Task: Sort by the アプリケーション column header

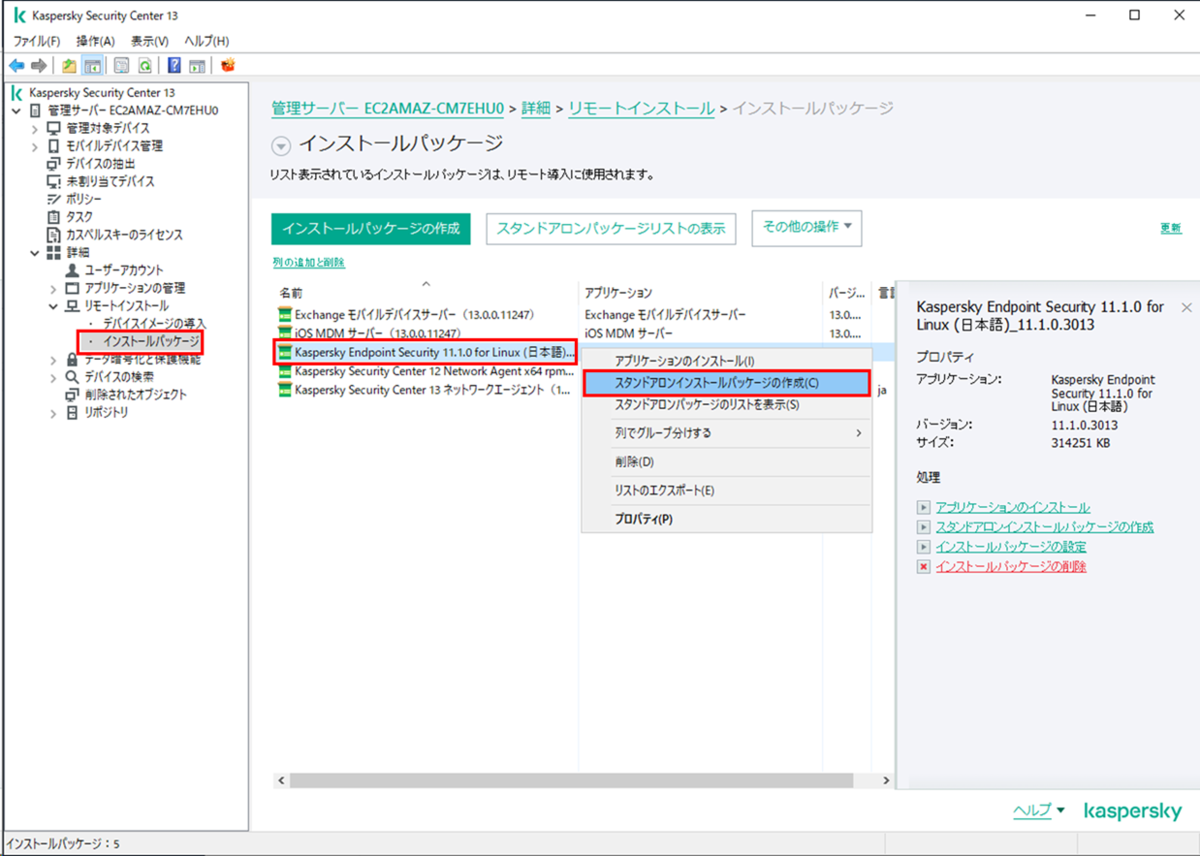Action: (x=702, y=293)
